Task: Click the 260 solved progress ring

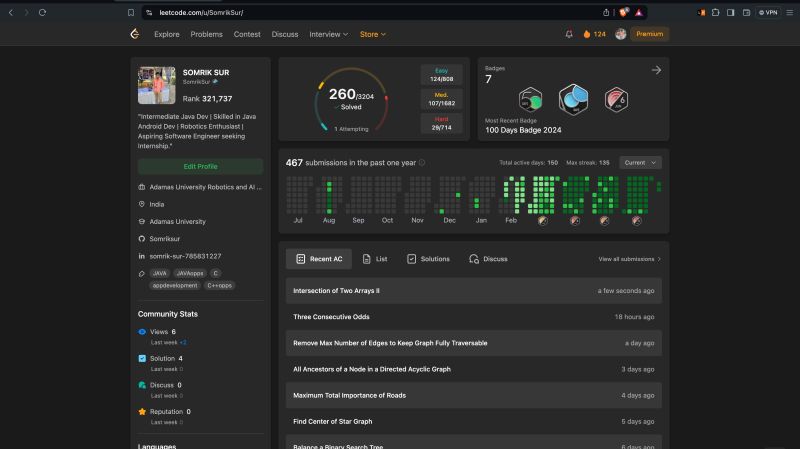Action: tap(351, 101)
